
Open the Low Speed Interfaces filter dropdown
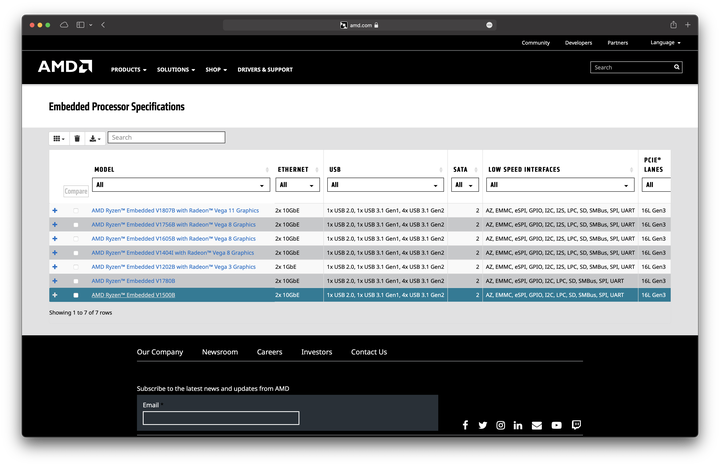(560, 185)
